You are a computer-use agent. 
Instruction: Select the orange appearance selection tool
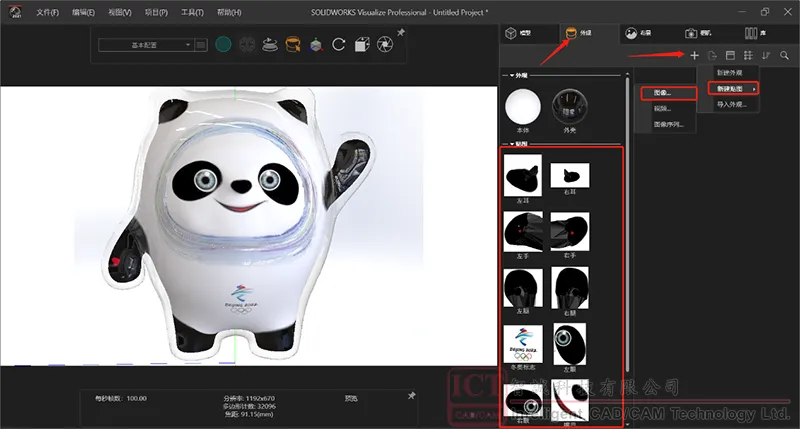pos(293,44)
